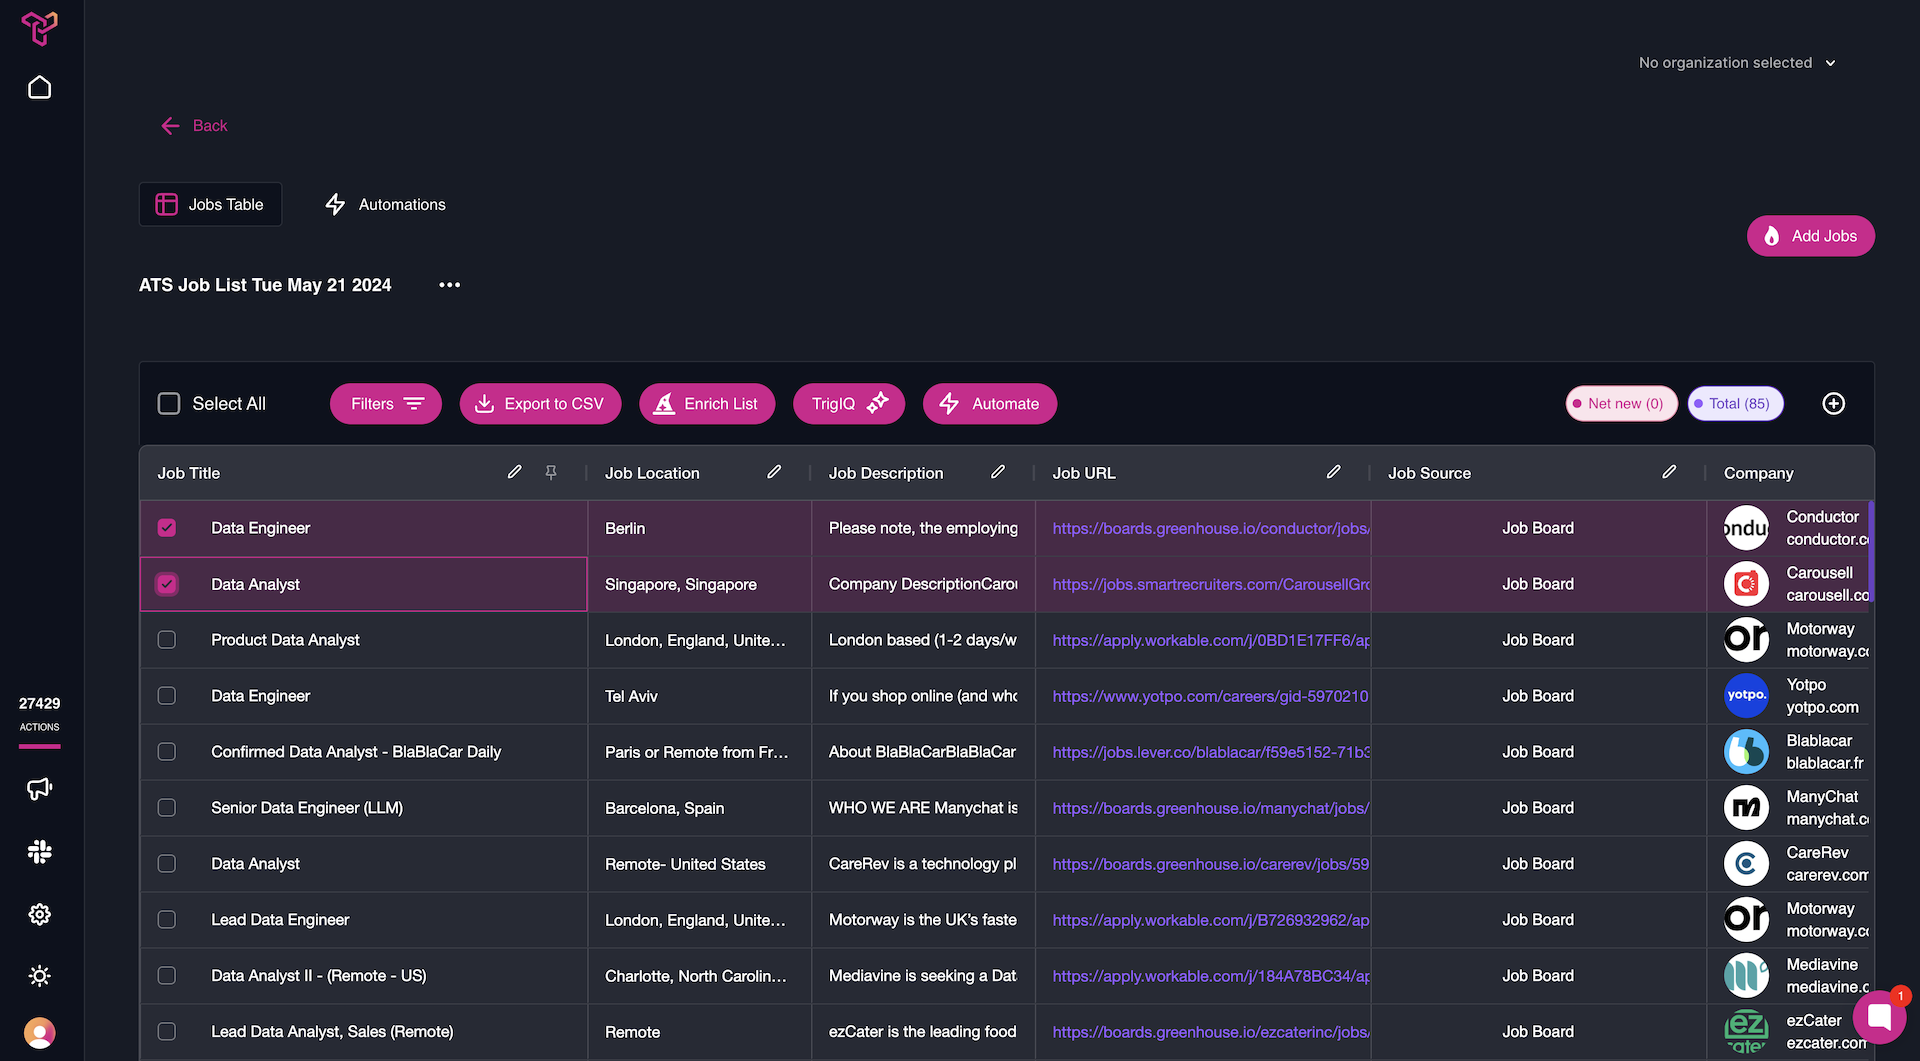Edit the Job Title column pencil icon
Viewport: 1920px width, 1061px height.
point(515,472)
